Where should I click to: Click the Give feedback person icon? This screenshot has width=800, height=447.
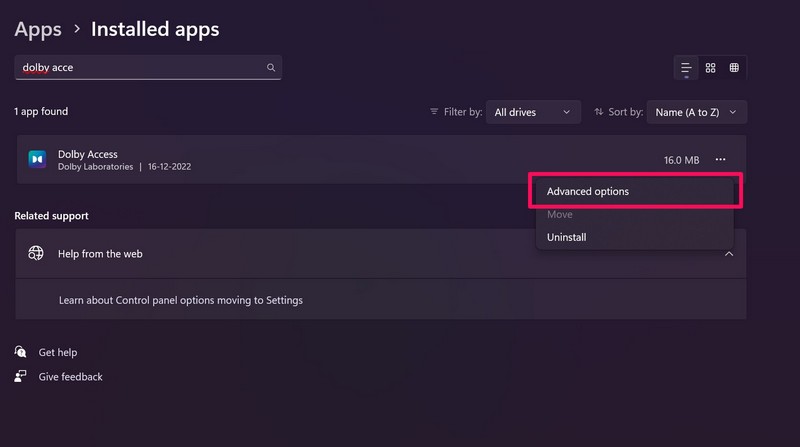[21, 377]
